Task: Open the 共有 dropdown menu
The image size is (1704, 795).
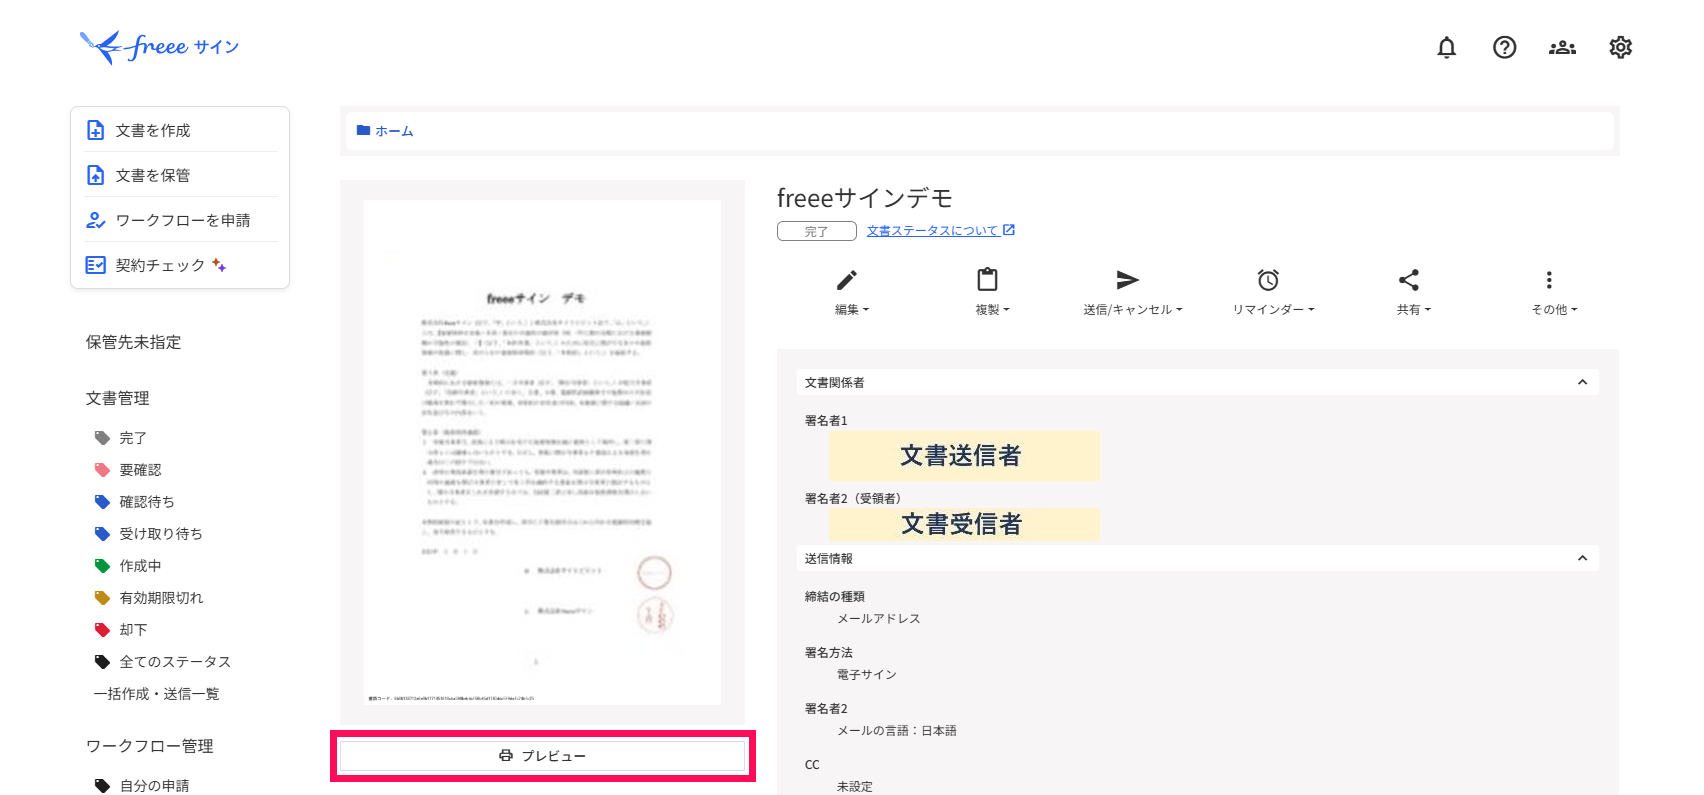Action: 1414,310
